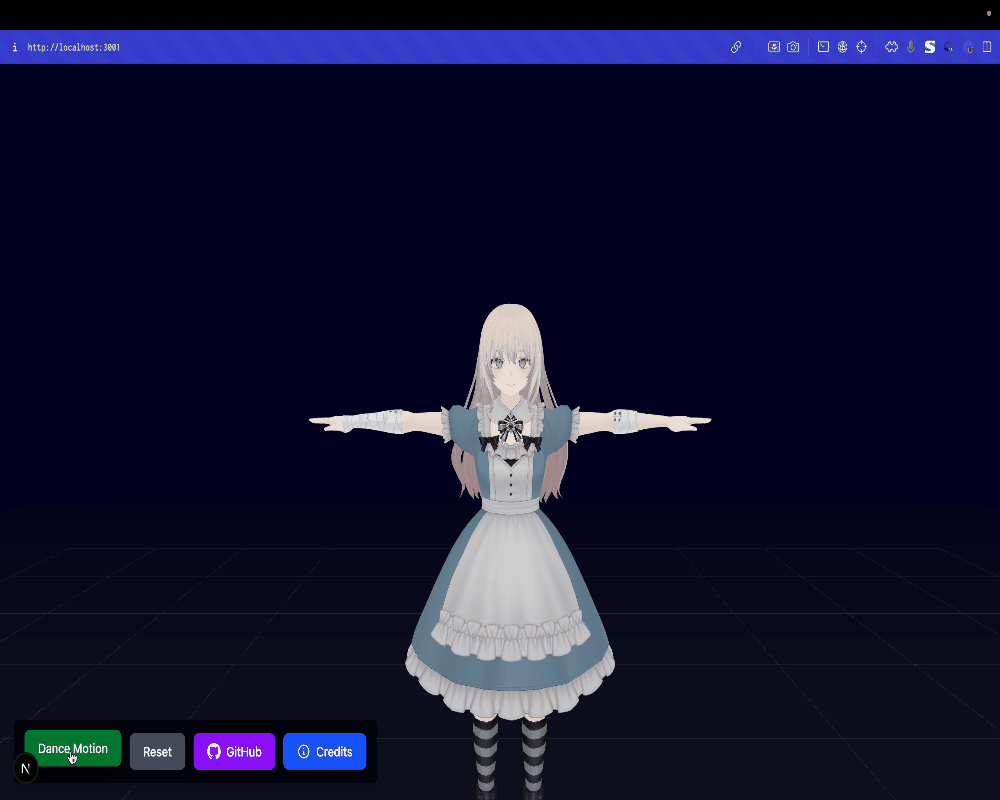Start the Dance Motion
Screen dimensions: 1000x800
click(72, 748)
